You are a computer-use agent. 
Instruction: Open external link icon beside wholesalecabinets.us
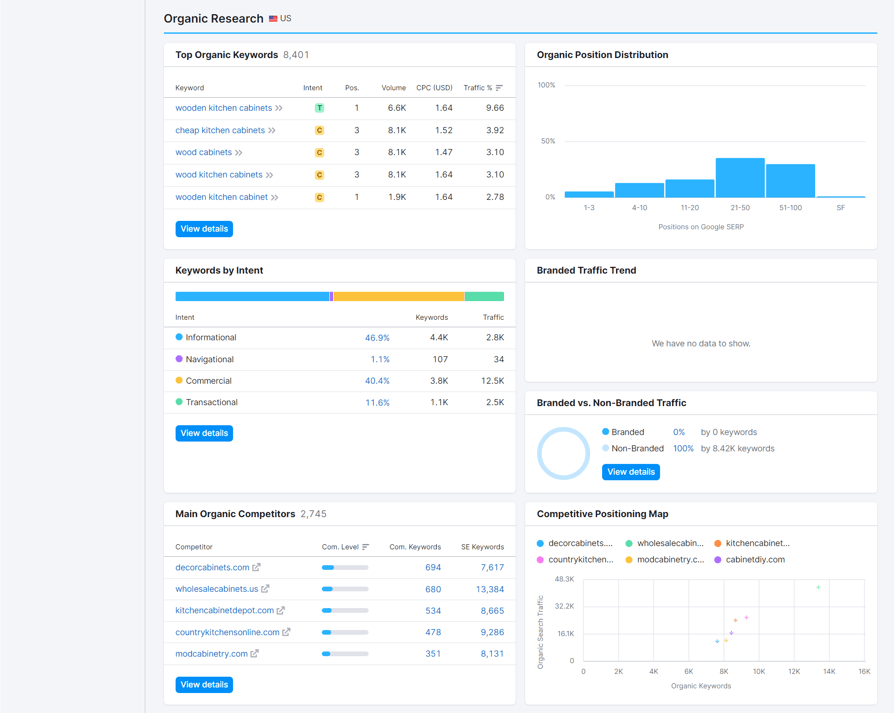coord(265,589)
